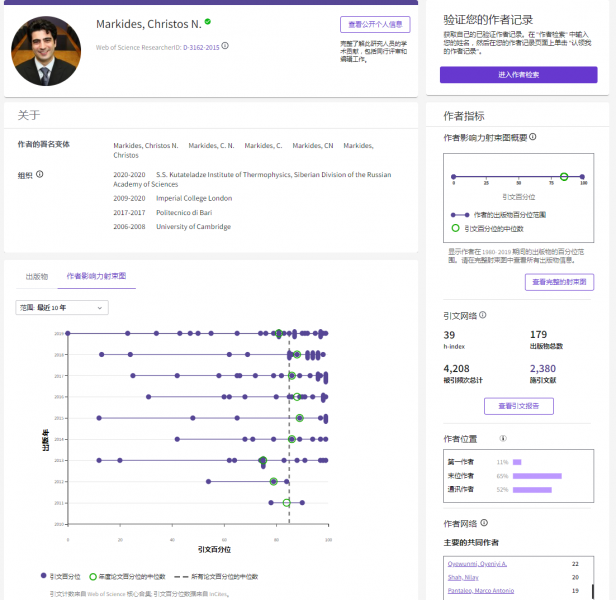Click the info icon next to 作者网络

coord(483,523)
